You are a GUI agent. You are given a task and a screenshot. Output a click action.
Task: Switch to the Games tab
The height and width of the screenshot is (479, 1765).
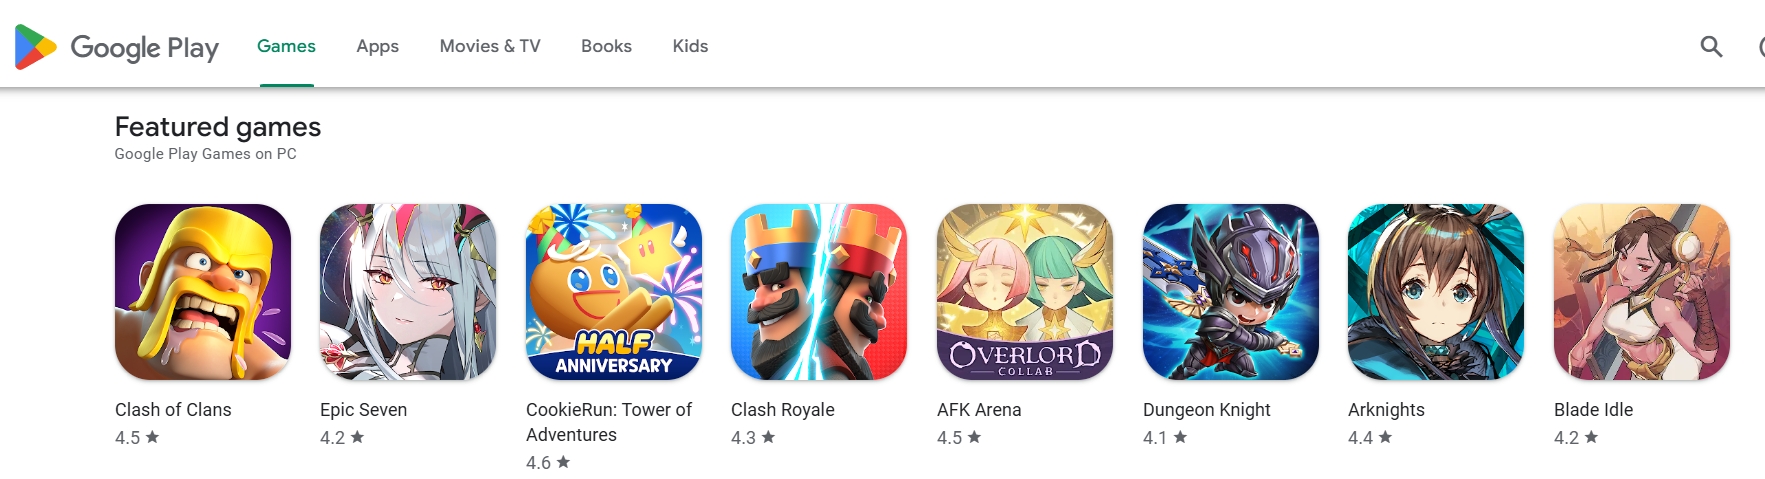click(286, 46)
